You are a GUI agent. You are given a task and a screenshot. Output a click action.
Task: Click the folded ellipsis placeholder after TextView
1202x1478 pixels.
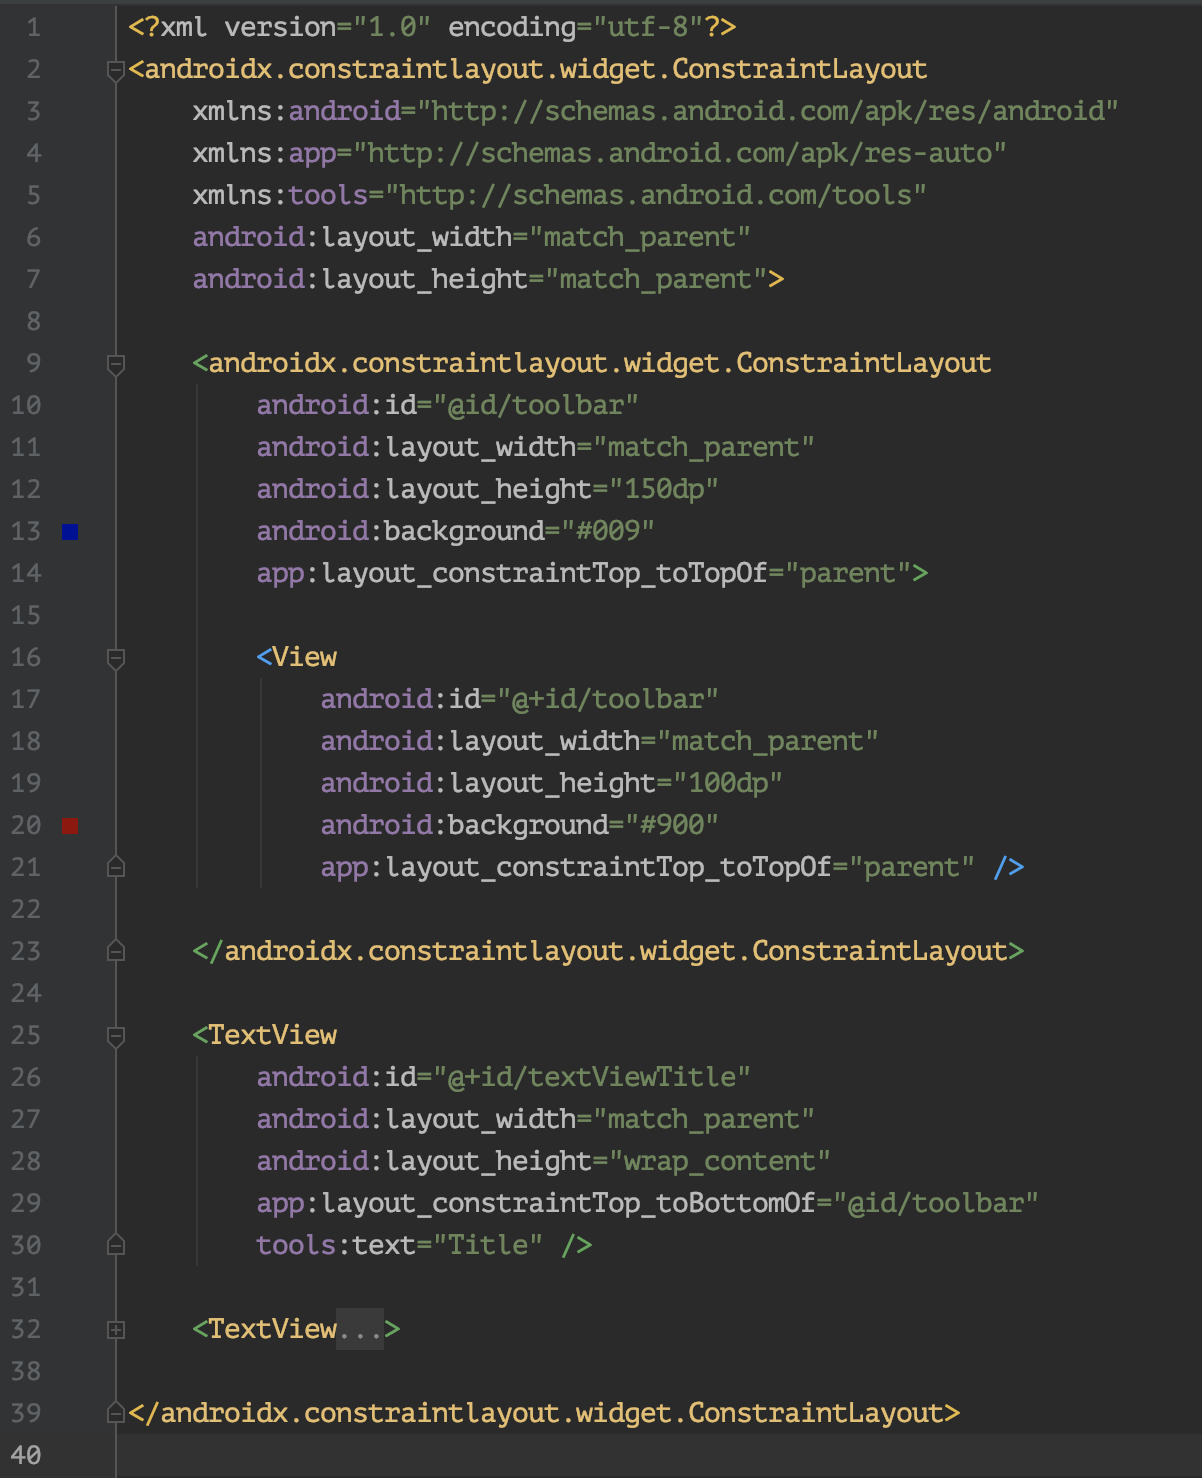tap(360, 1329)
